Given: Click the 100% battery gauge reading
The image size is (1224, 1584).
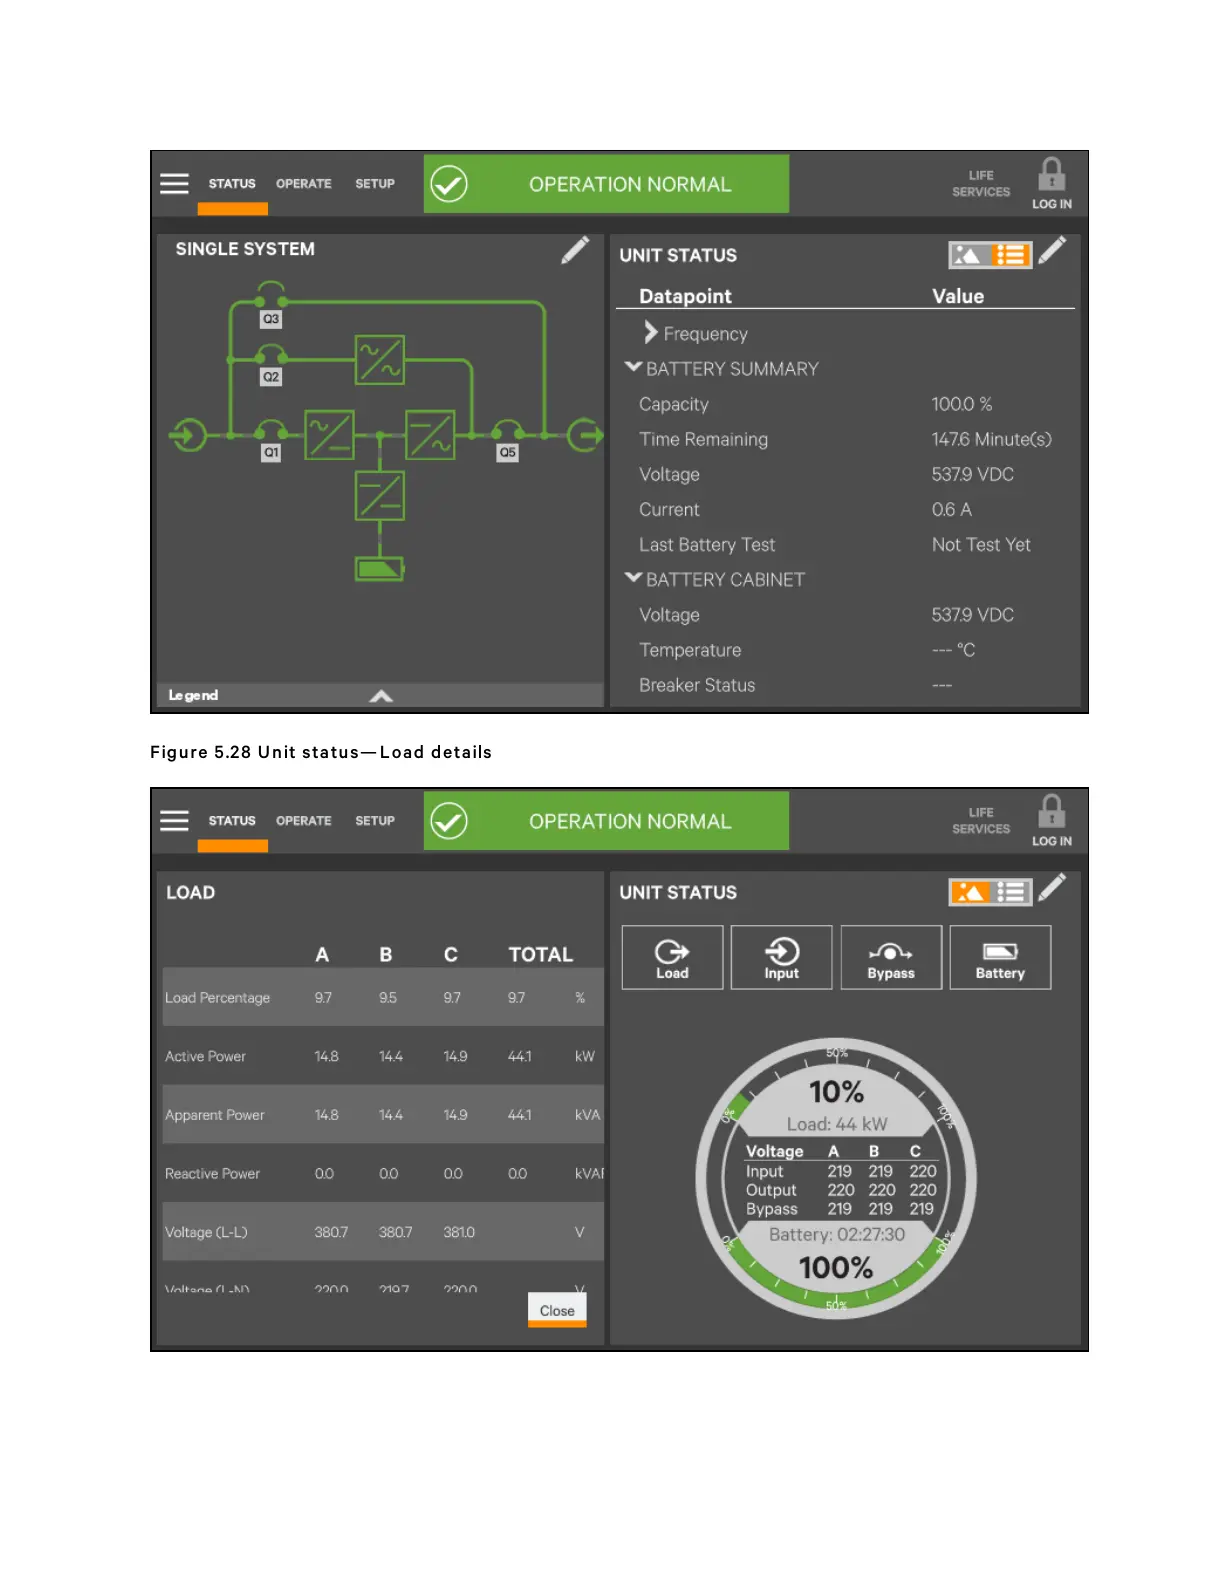Looking at the screenshot, I should click(x=836, y=1268).
